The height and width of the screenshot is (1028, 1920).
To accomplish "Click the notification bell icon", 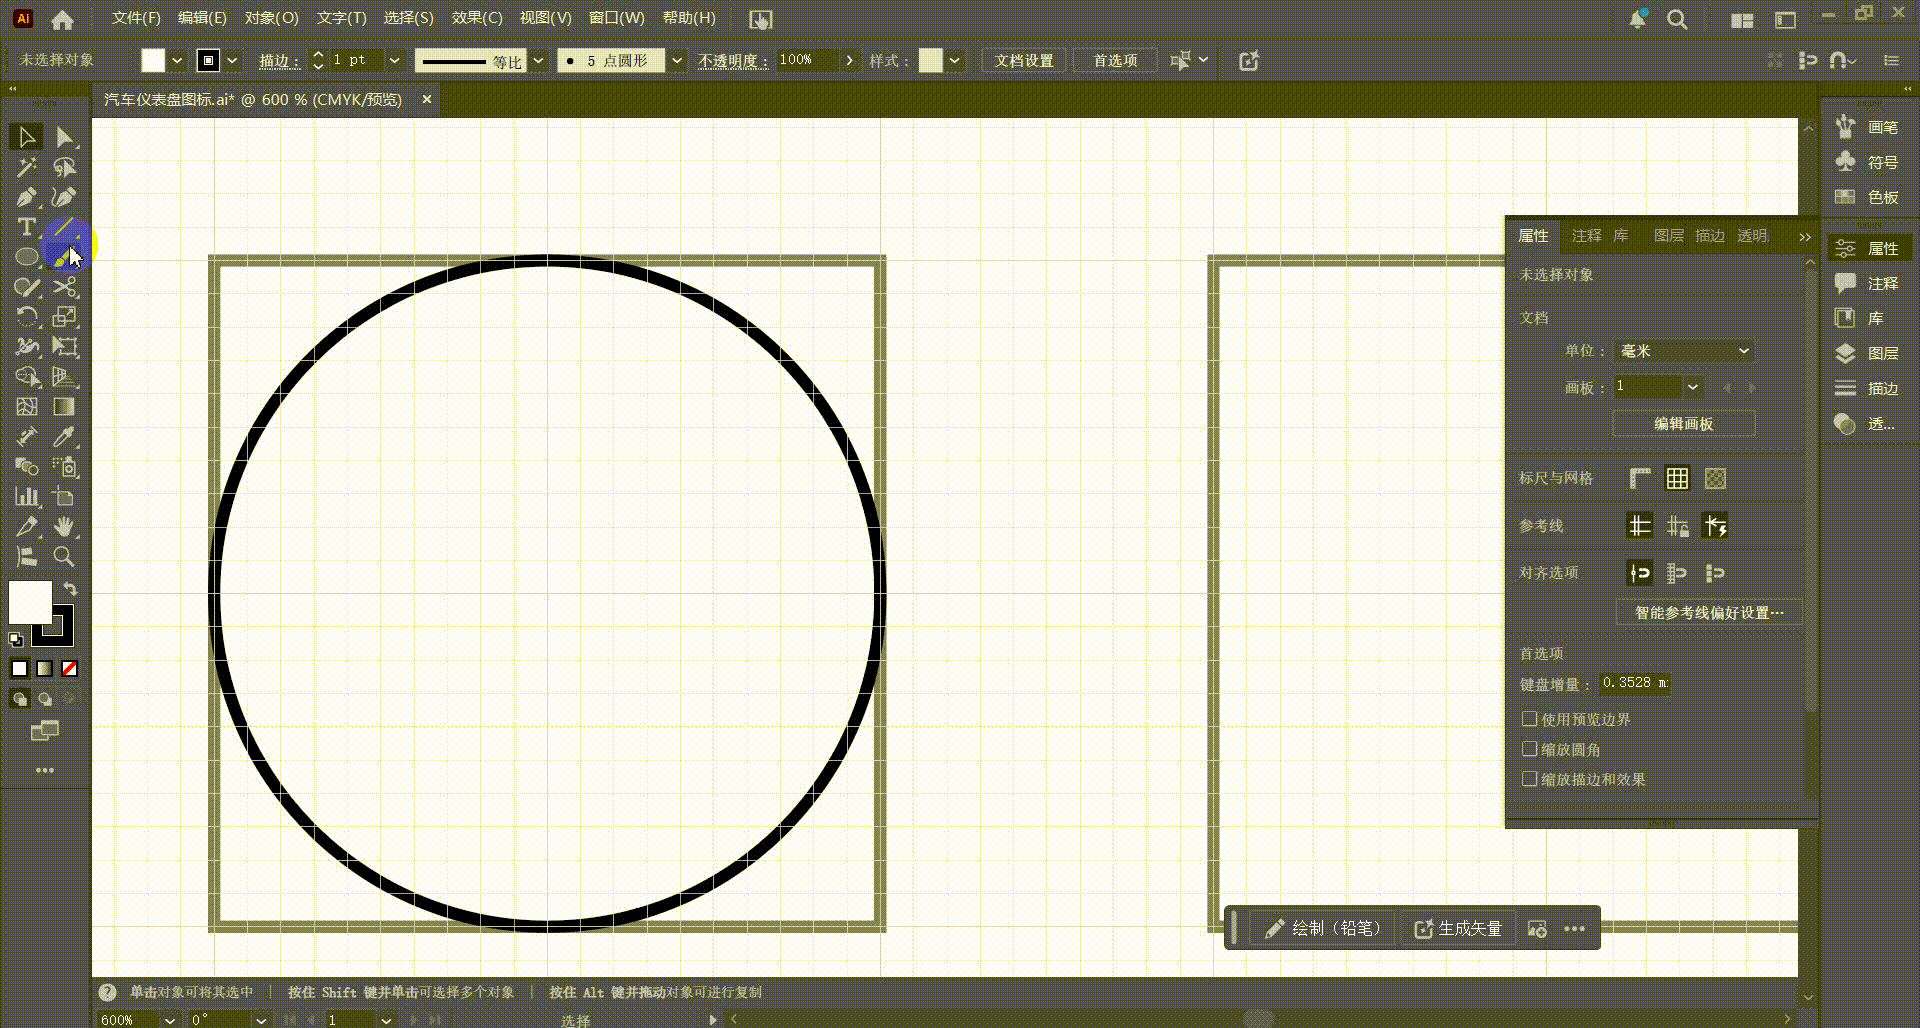I will pyautogui.click(x=1637, y=19).
